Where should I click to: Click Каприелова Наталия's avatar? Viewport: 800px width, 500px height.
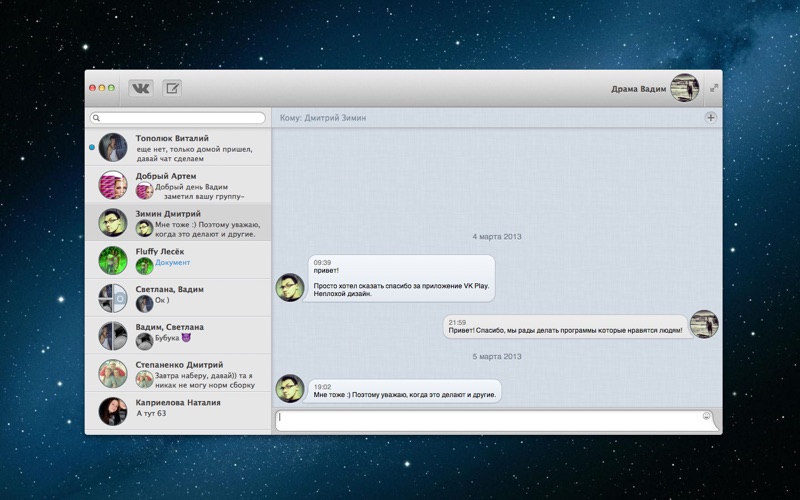pos(113,411)
